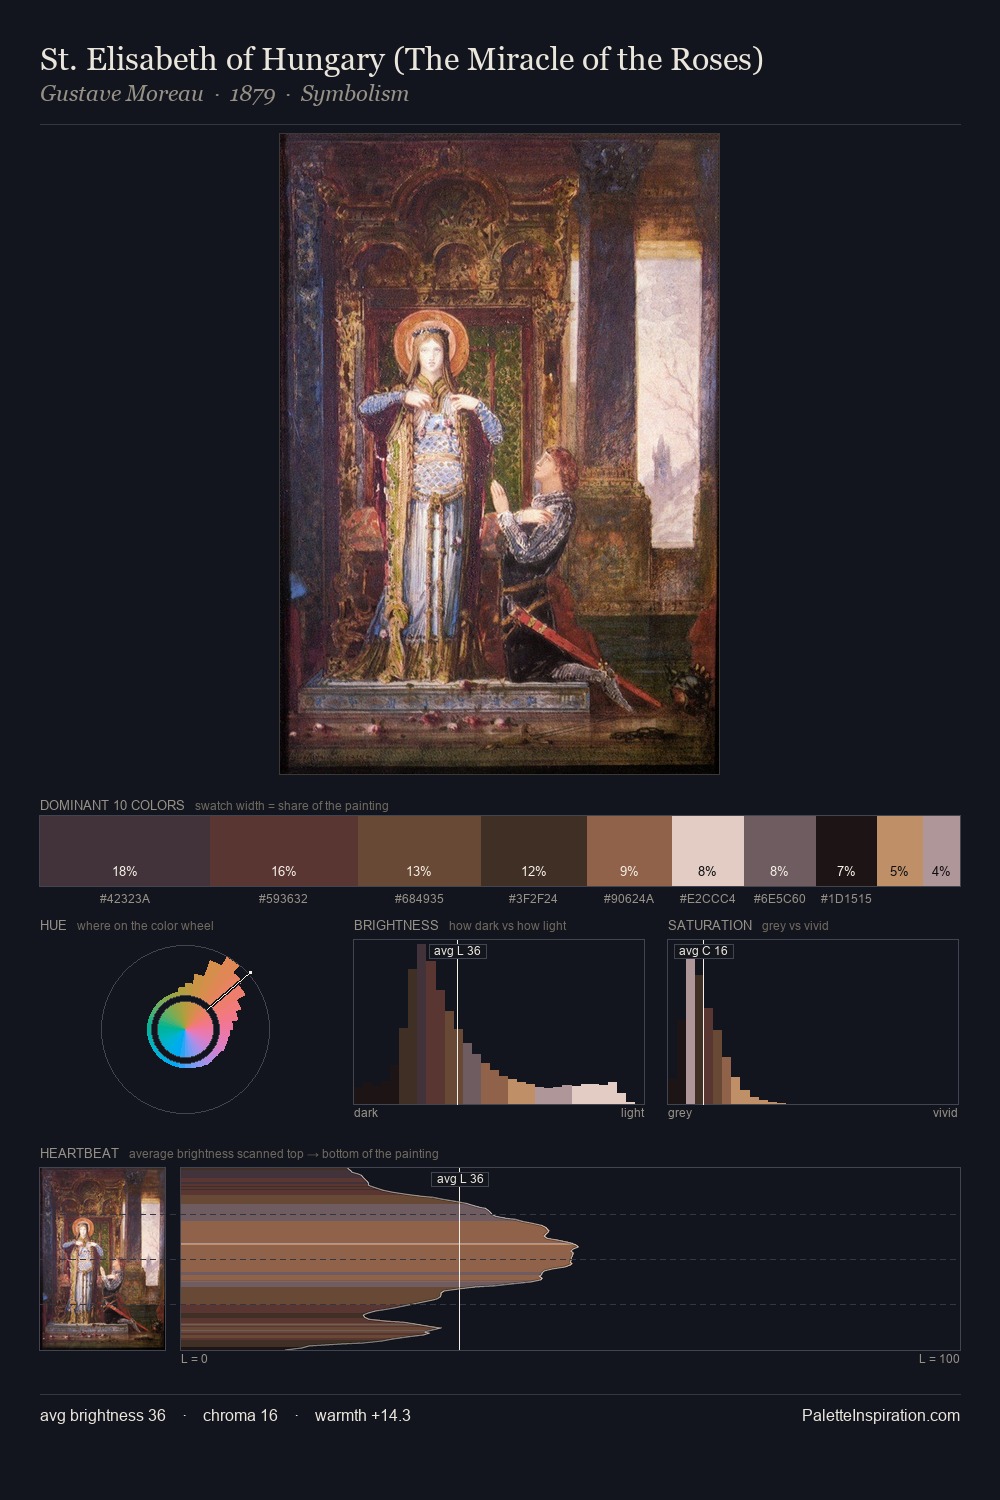
Task: Click the saturation histogram chart
Action: point(813,1022)
